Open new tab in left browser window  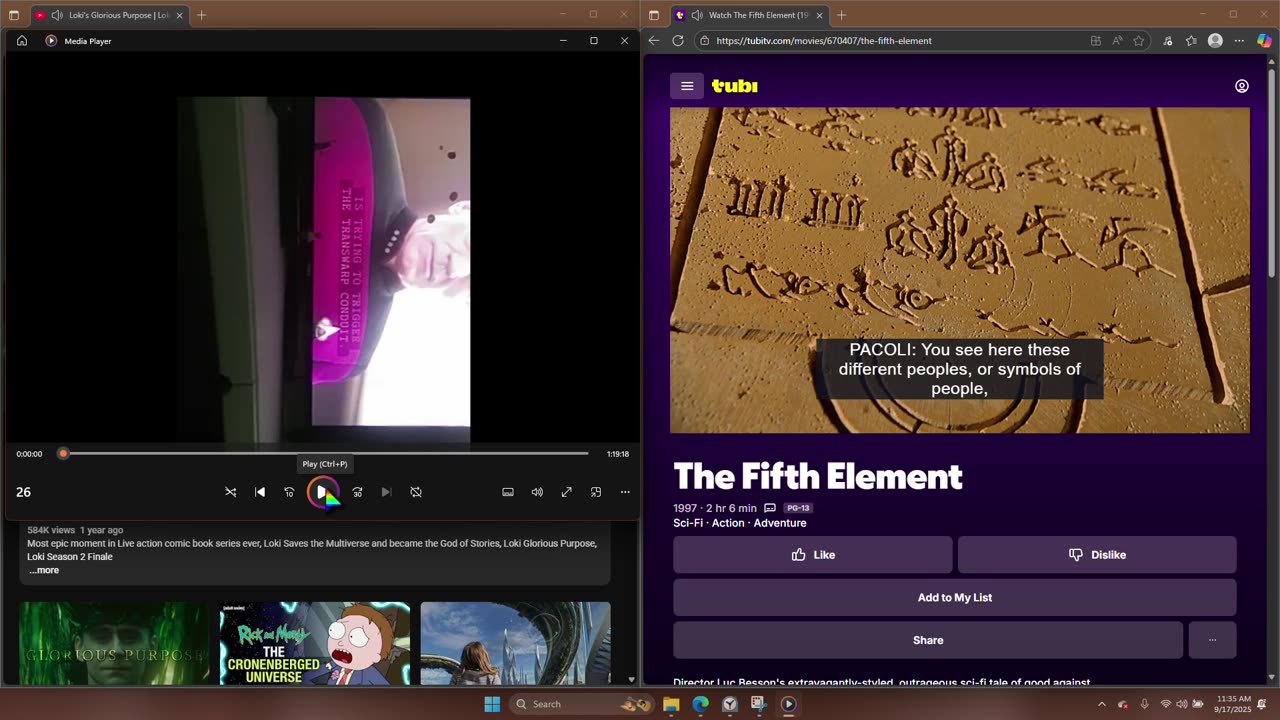click(201, 15)
